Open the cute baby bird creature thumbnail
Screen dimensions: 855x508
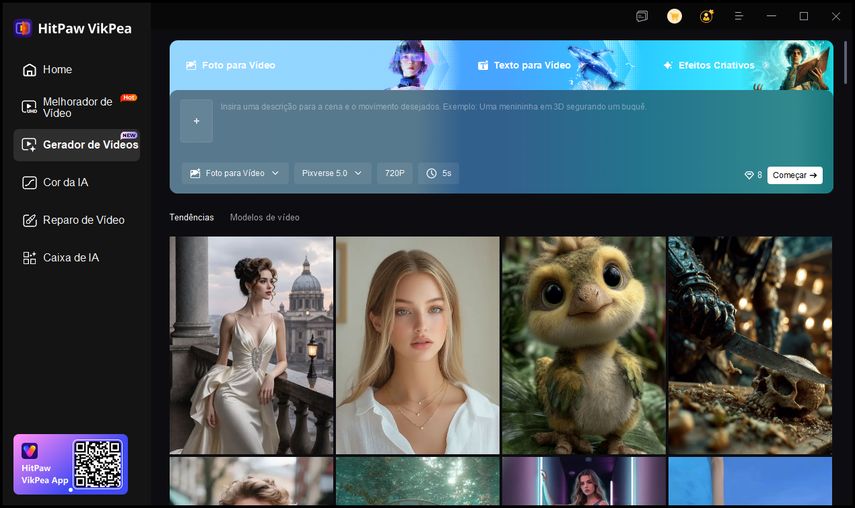point(583,345)
